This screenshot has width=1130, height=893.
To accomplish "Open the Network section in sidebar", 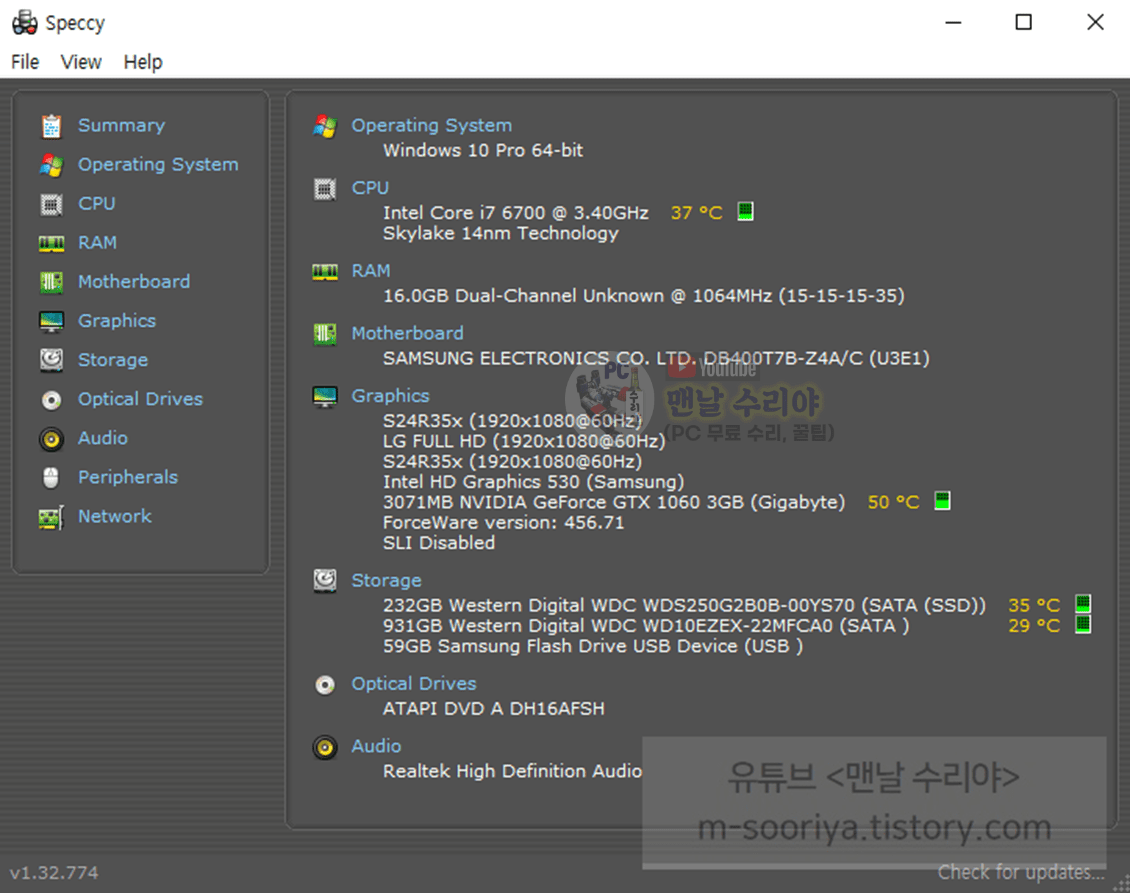I will click(115, 516).
